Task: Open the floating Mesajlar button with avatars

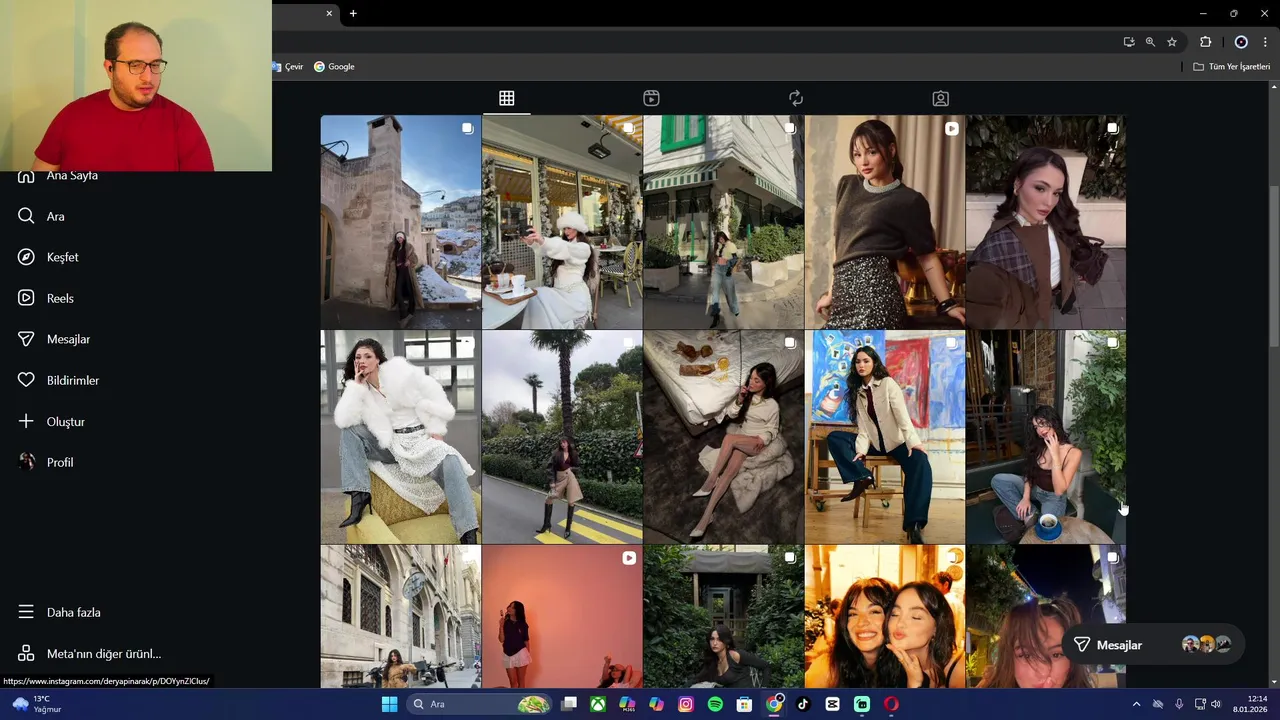Action: click(x=1153, y=645)
